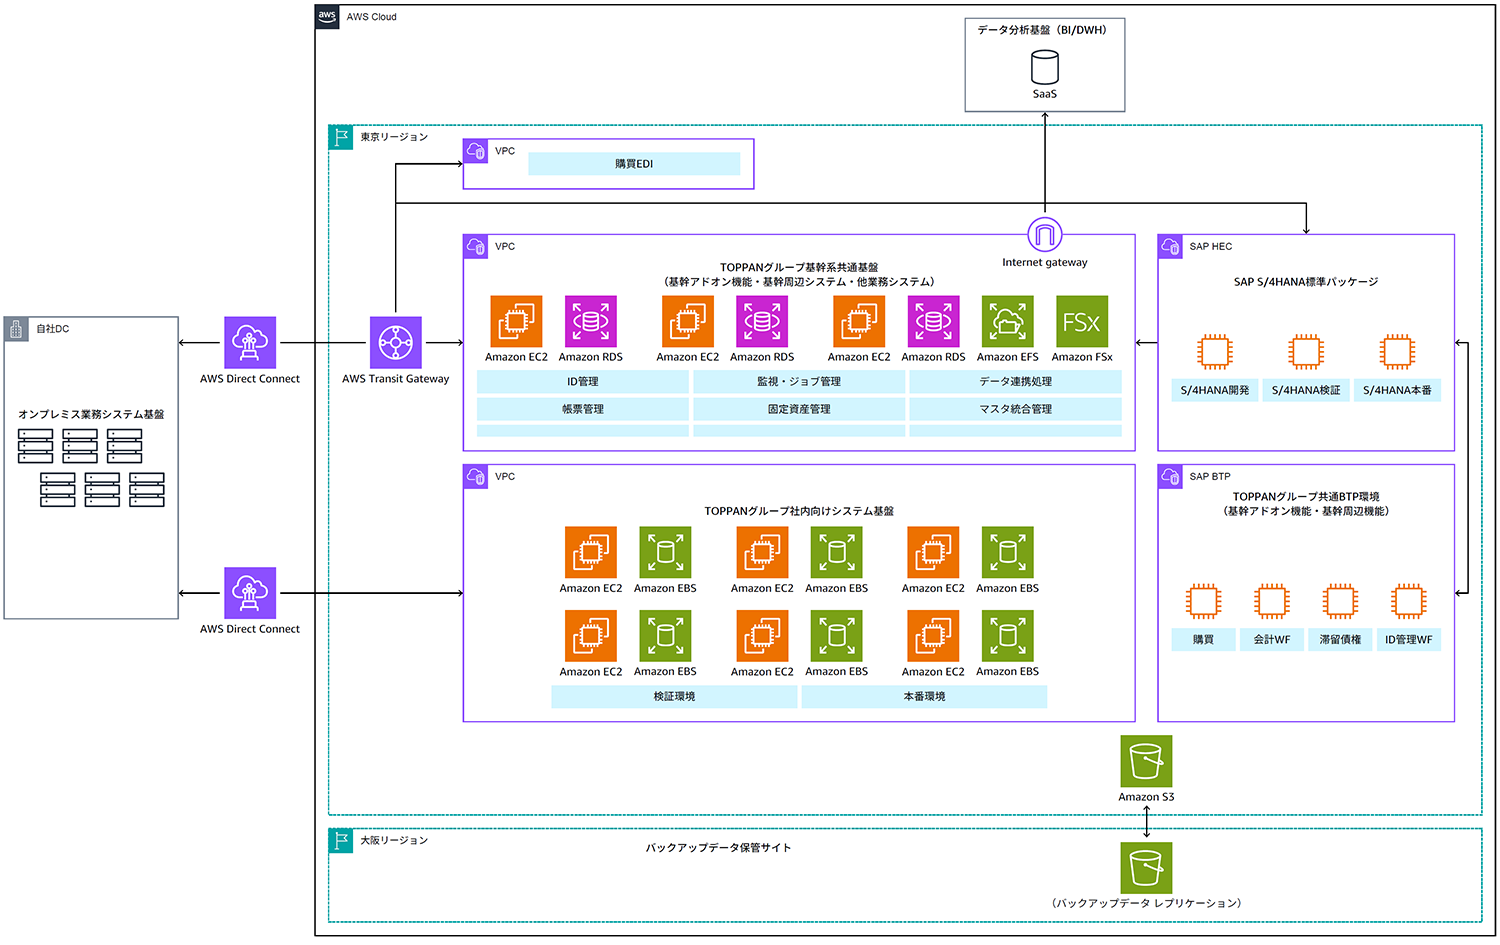Click the AWS Cloud logo
Screen dimensions: 1500x945
[327, 17]
